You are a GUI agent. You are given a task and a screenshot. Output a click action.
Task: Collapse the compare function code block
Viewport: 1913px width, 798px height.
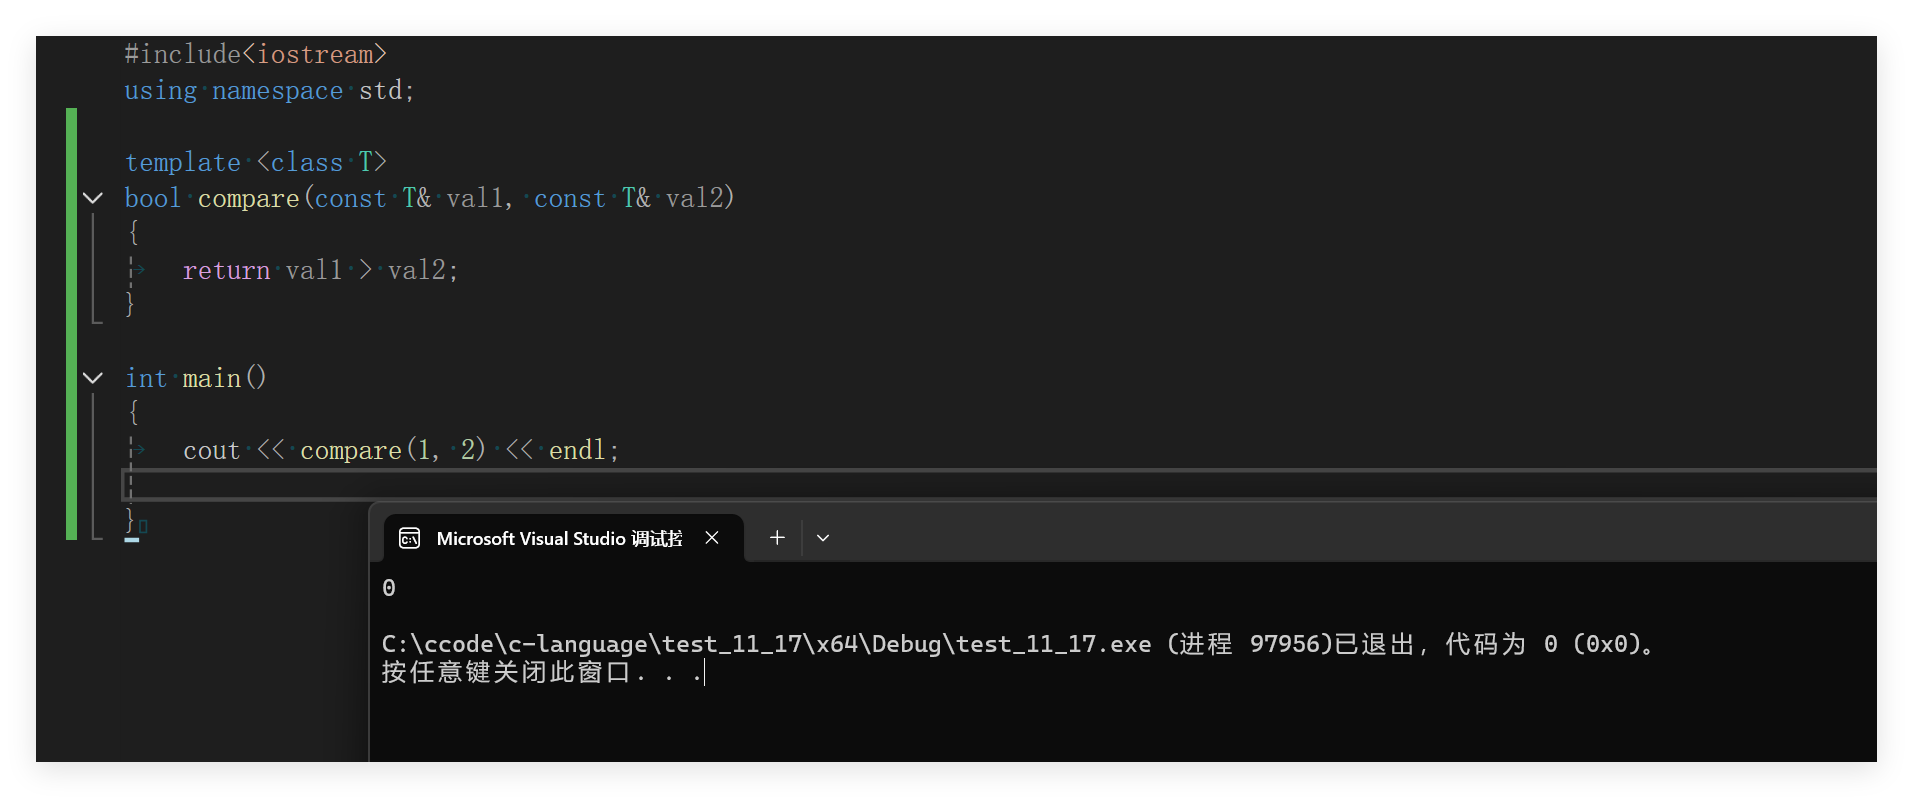click(x=93, y=198)
